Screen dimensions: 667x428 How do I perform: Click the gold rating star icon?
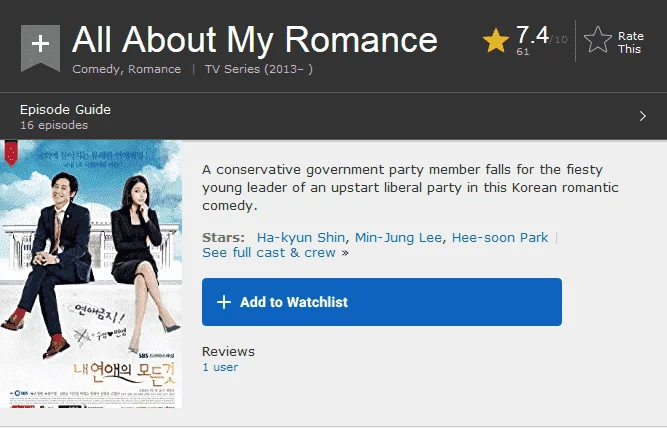tap(496, 41)
